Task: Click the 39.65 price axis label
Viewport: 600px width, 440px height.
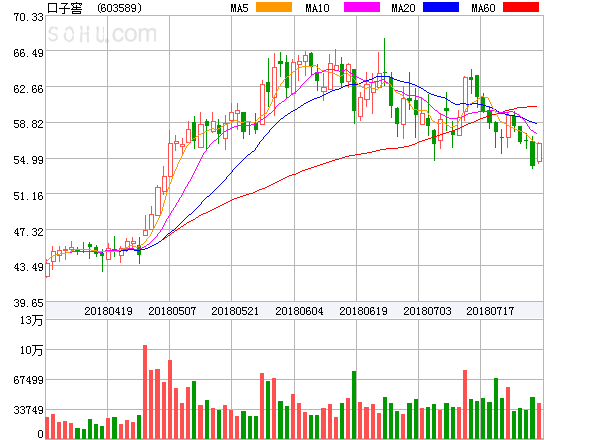Action: pyautogui.click(x=28, y=303)
